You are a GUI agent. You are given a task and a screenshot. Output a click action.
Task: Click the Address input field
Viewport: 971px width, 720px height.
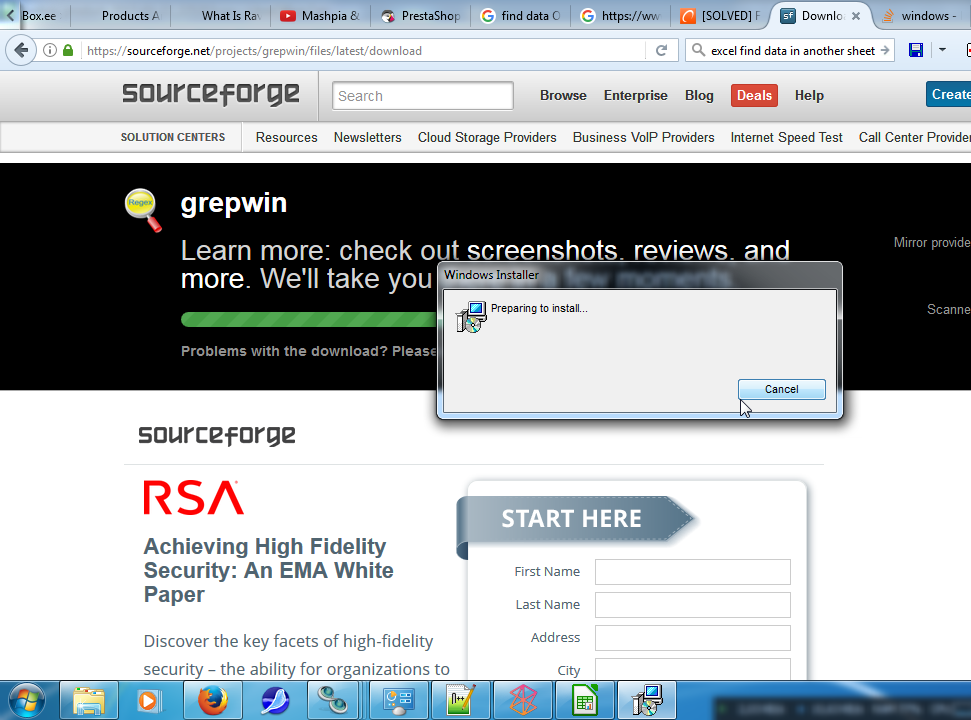point(693,638)
